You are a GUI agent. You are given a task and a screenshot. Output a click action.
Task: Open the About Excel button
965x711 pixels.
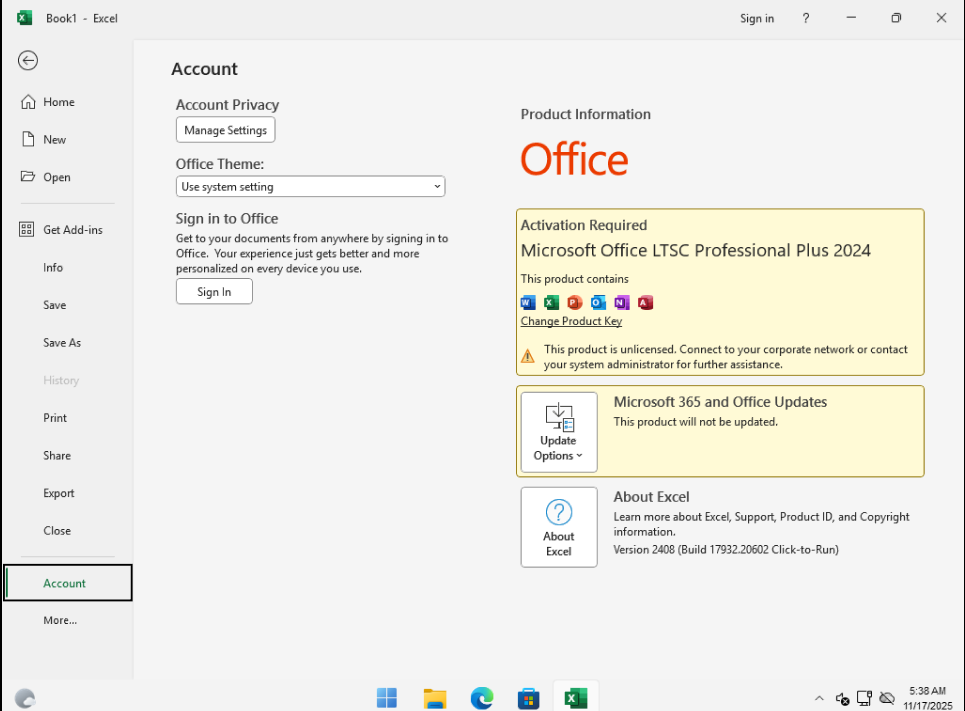pos(558,527)
